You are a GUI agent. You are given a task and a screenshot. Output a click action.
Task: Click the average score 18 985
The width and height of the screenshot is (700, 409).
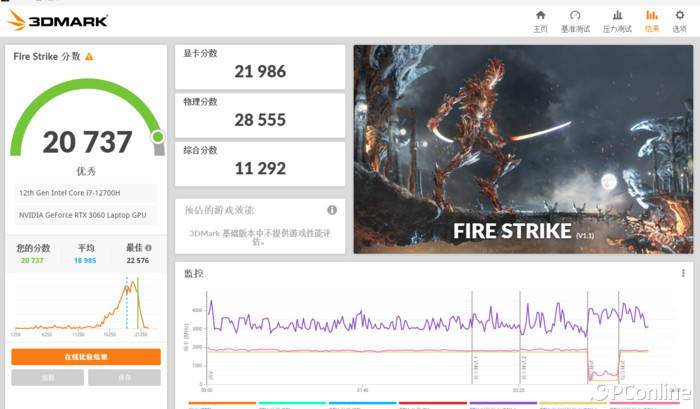click(85, 260)
